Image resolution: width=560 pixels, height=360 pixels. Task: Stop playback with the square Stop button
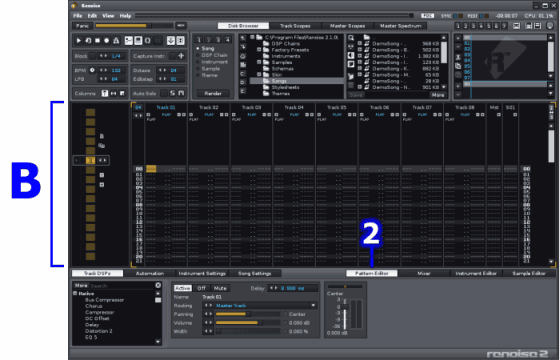pyautogui.click(x=97, y=41)
